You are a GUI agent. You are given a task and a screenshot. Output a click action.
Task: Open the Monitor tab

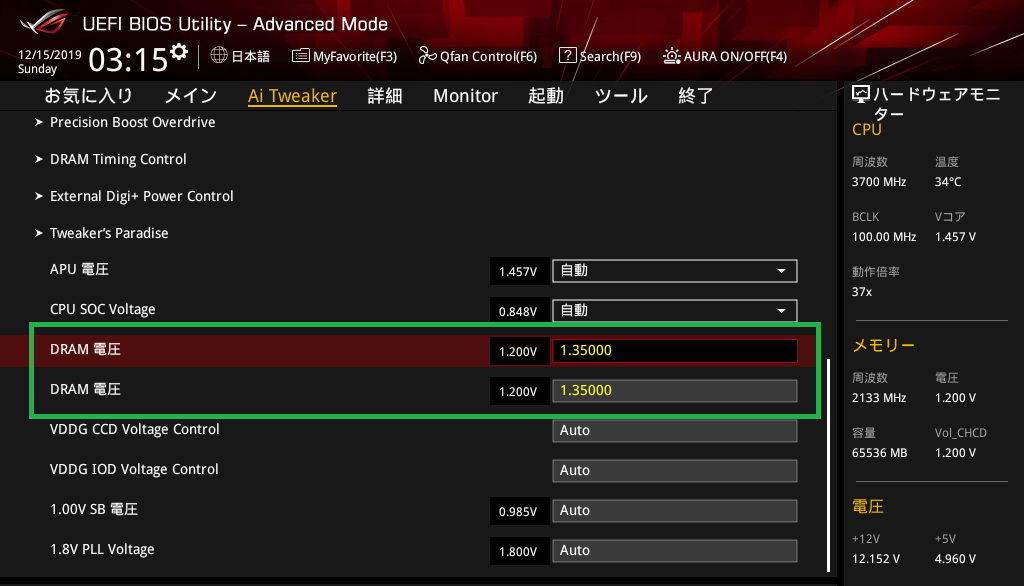(x=466, y=96)
